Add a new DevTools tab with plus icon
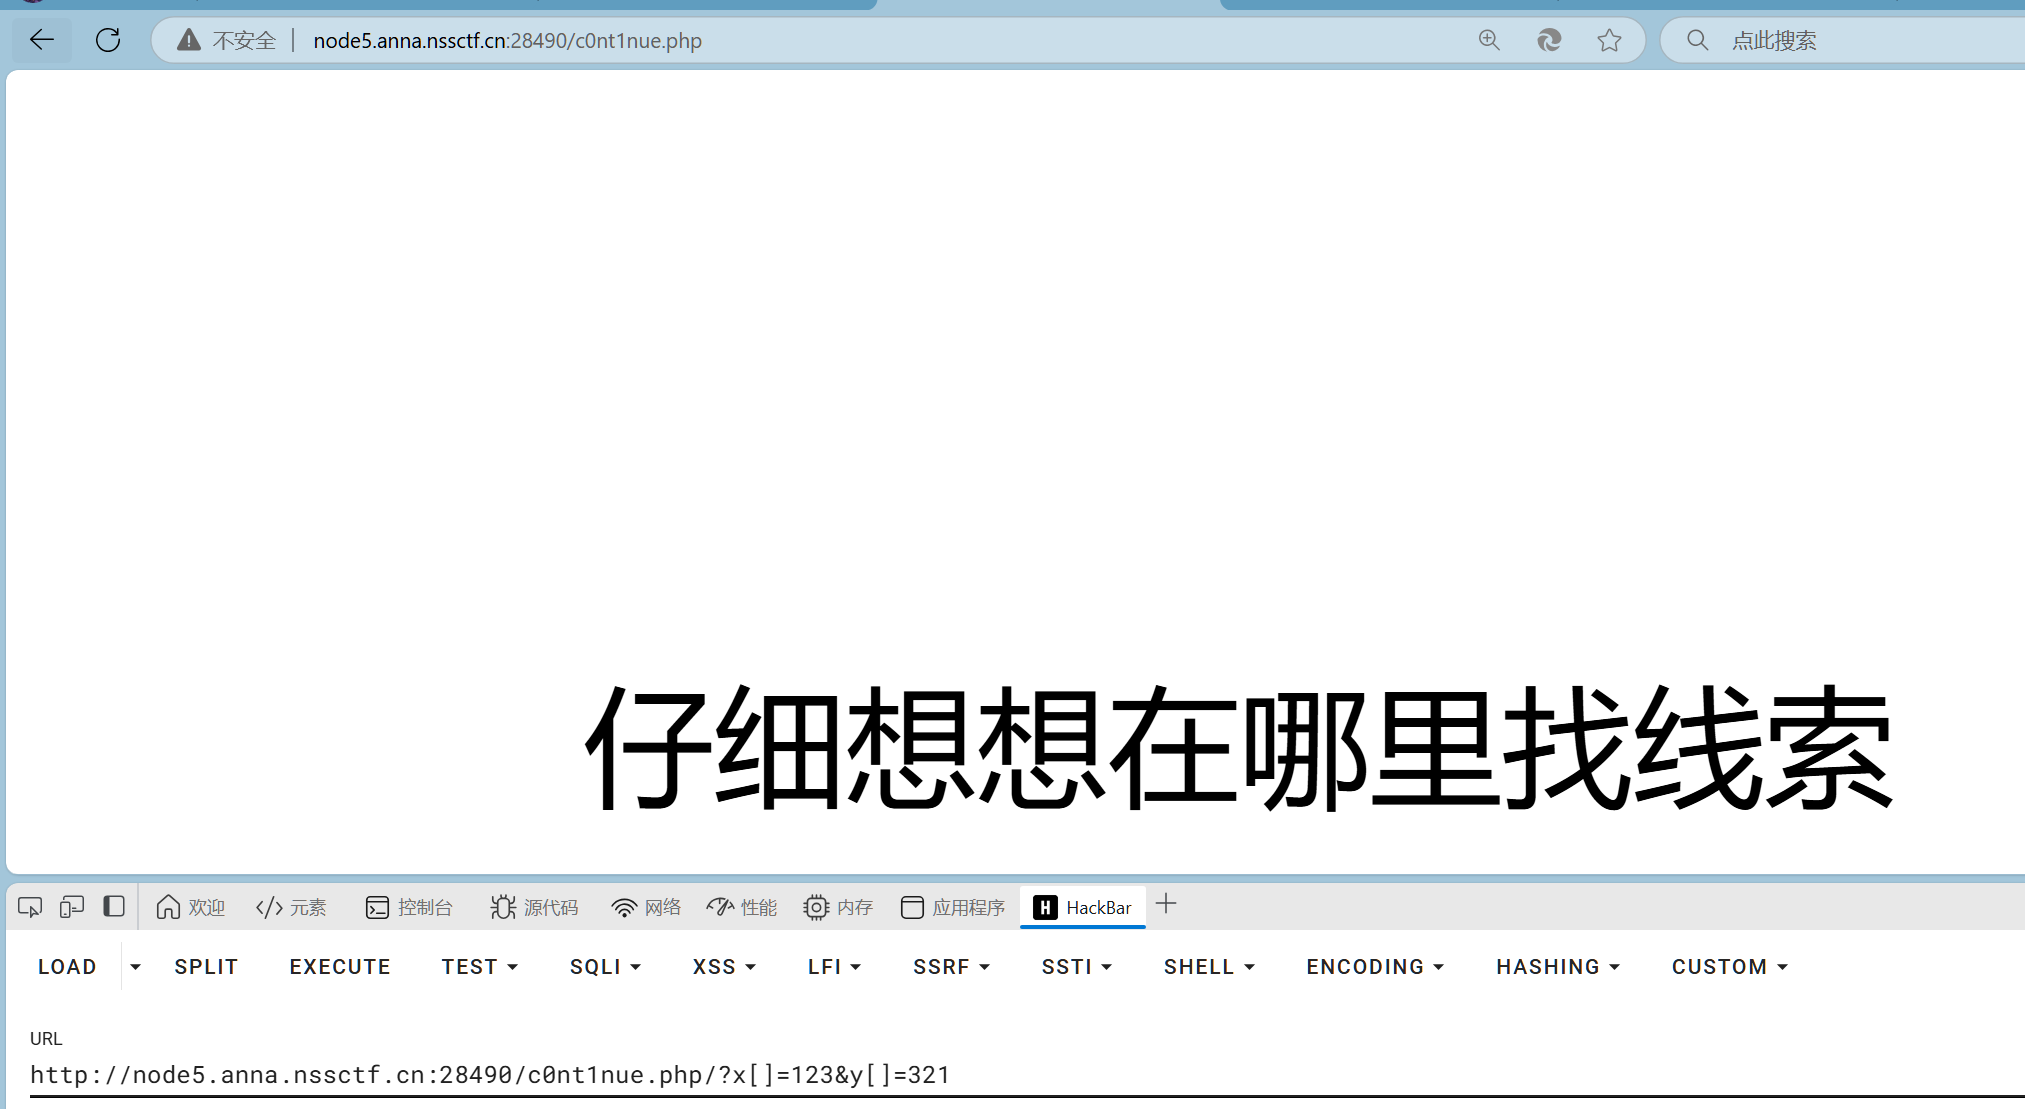 click(x=1166, y=905)
